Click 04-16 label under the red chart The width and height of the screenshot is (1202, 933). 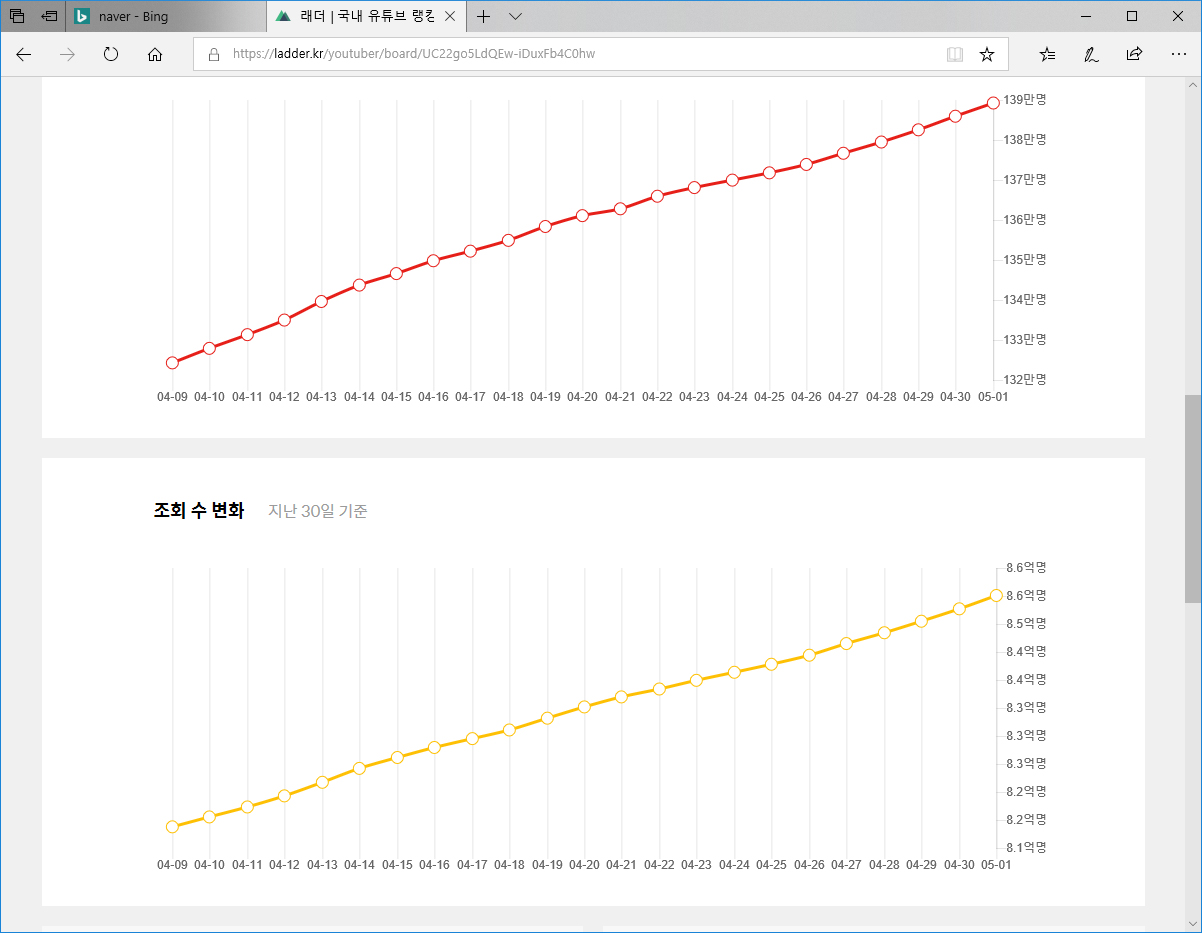tap(433, 397)
